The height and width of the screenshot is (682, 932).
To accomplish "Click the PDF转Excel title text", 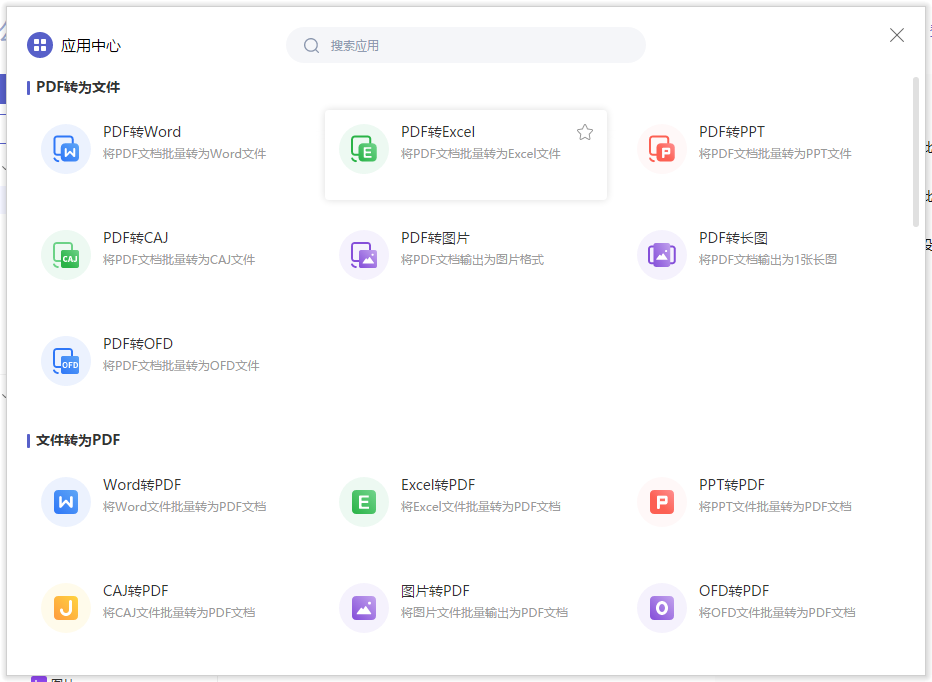I will click(x=438, y=132).
